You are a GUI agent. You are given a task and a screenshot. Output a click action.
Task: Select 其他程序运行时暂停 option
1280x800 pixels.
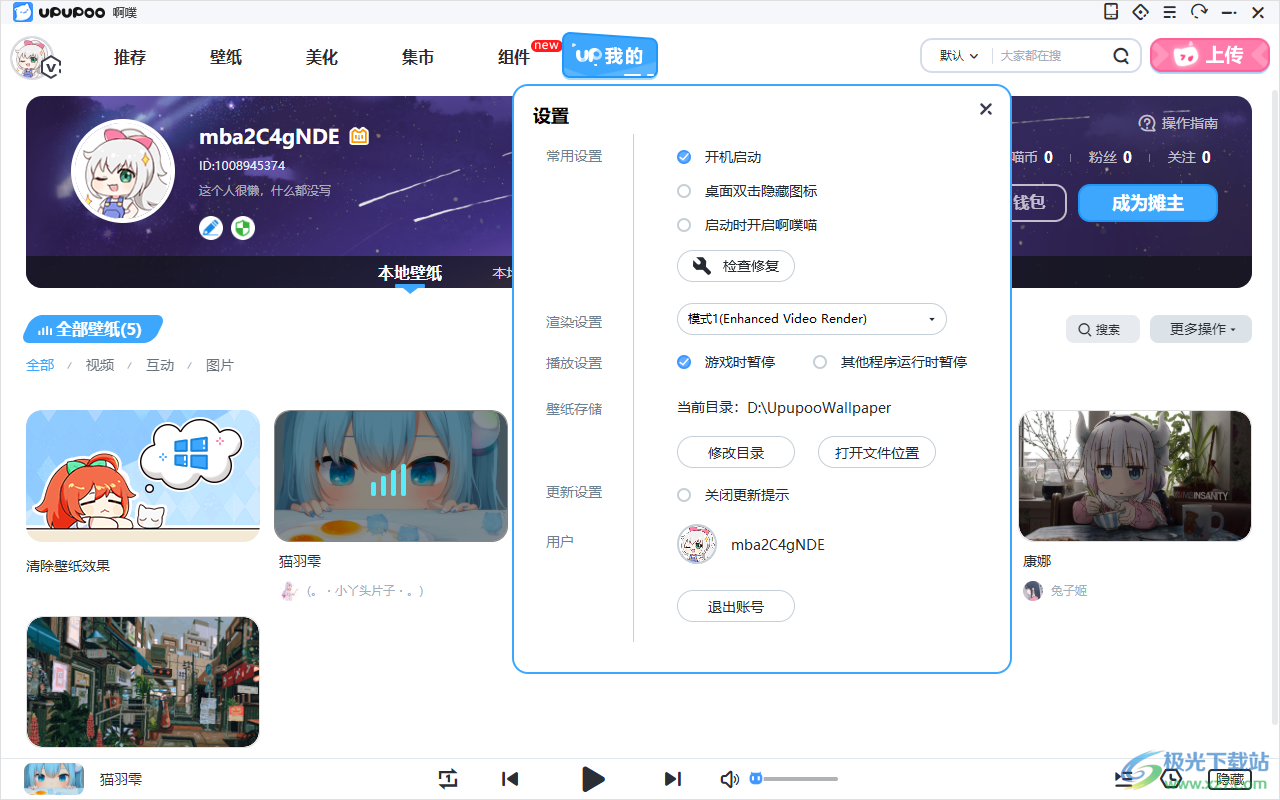820,362
